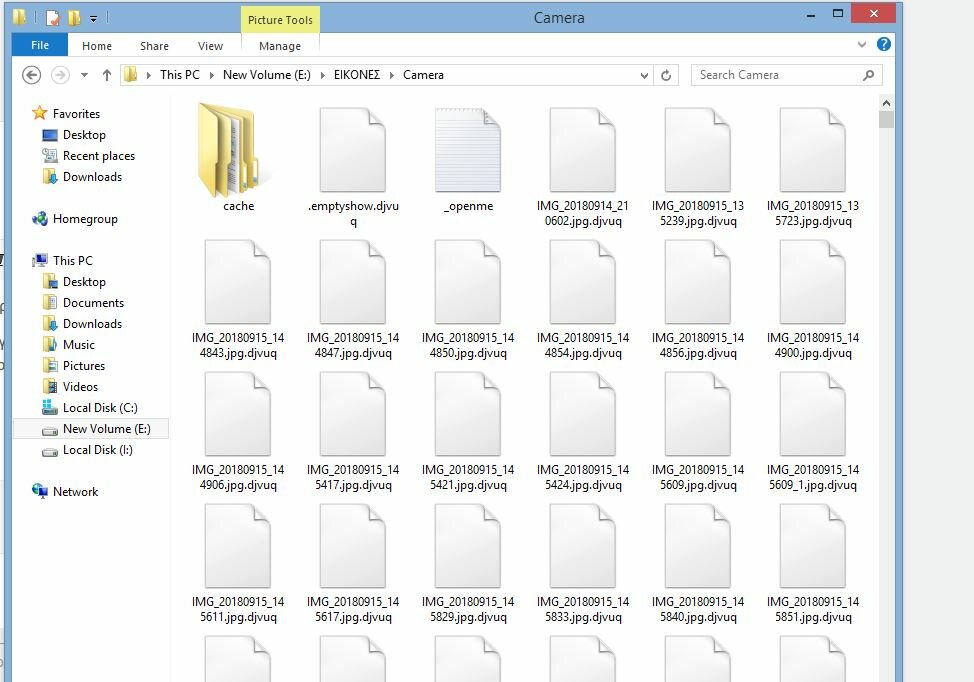Viewport: 974px width, 682px height.
Task: Select the _openme text file
Action: pyautogui.click(x=468, y=158)
